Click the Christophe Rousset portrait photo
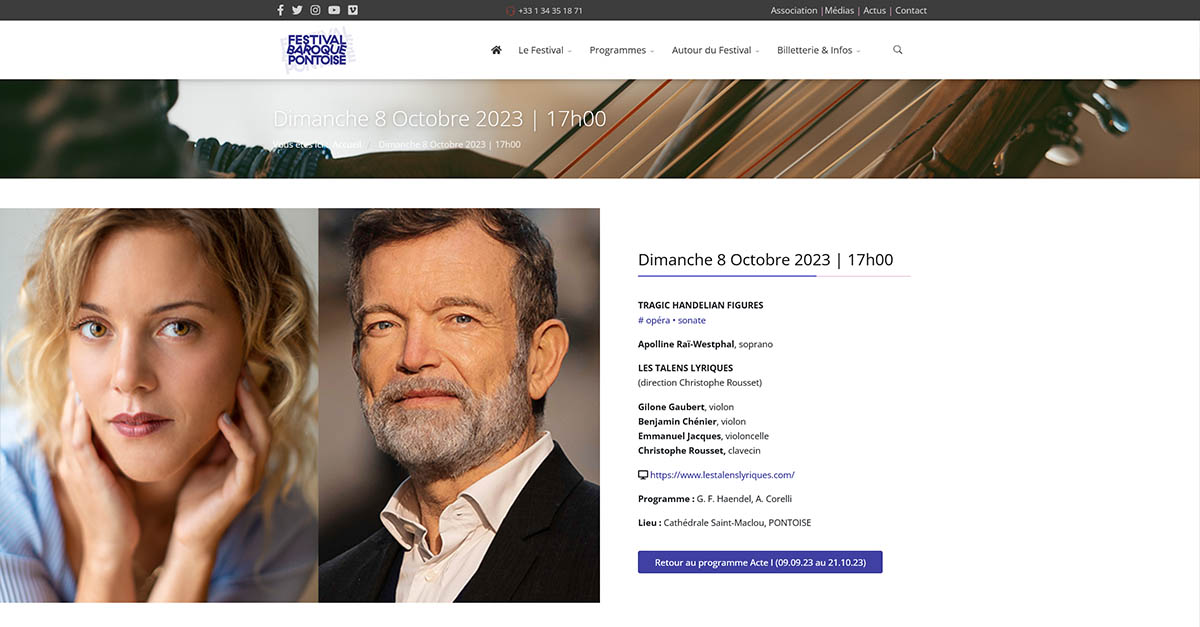1200x627 pixels. tap(458, 404)
